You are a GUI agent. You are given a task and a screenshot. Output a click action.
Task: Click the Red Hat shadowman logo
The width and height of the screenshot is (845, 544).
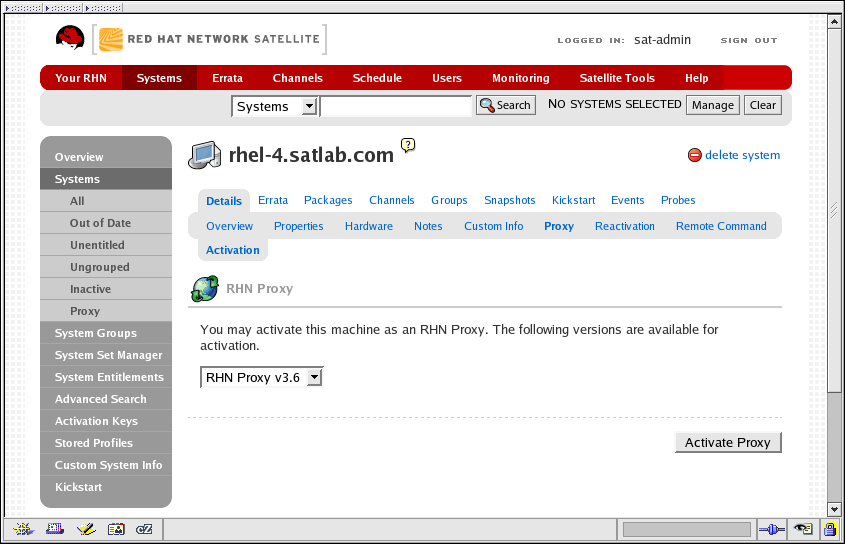[x=70, y=38]
